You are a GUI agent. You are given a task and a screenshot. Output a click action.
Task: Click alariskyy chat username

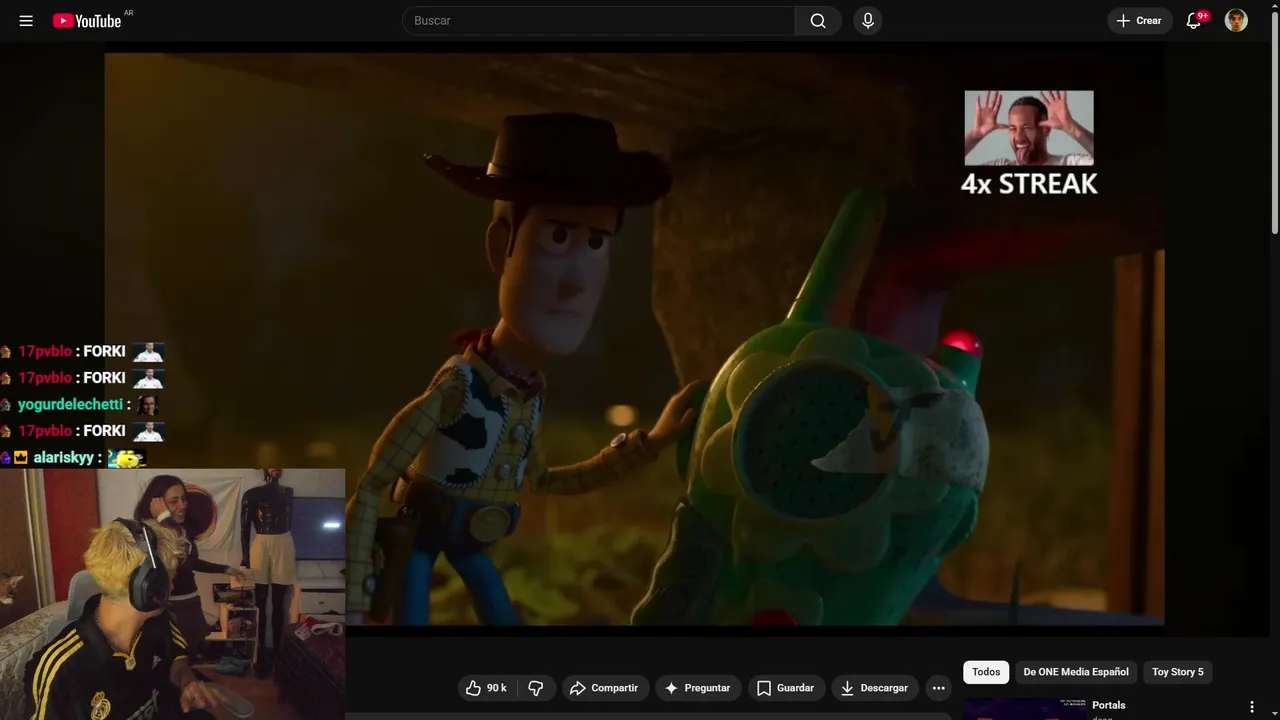tap(64, 457)
